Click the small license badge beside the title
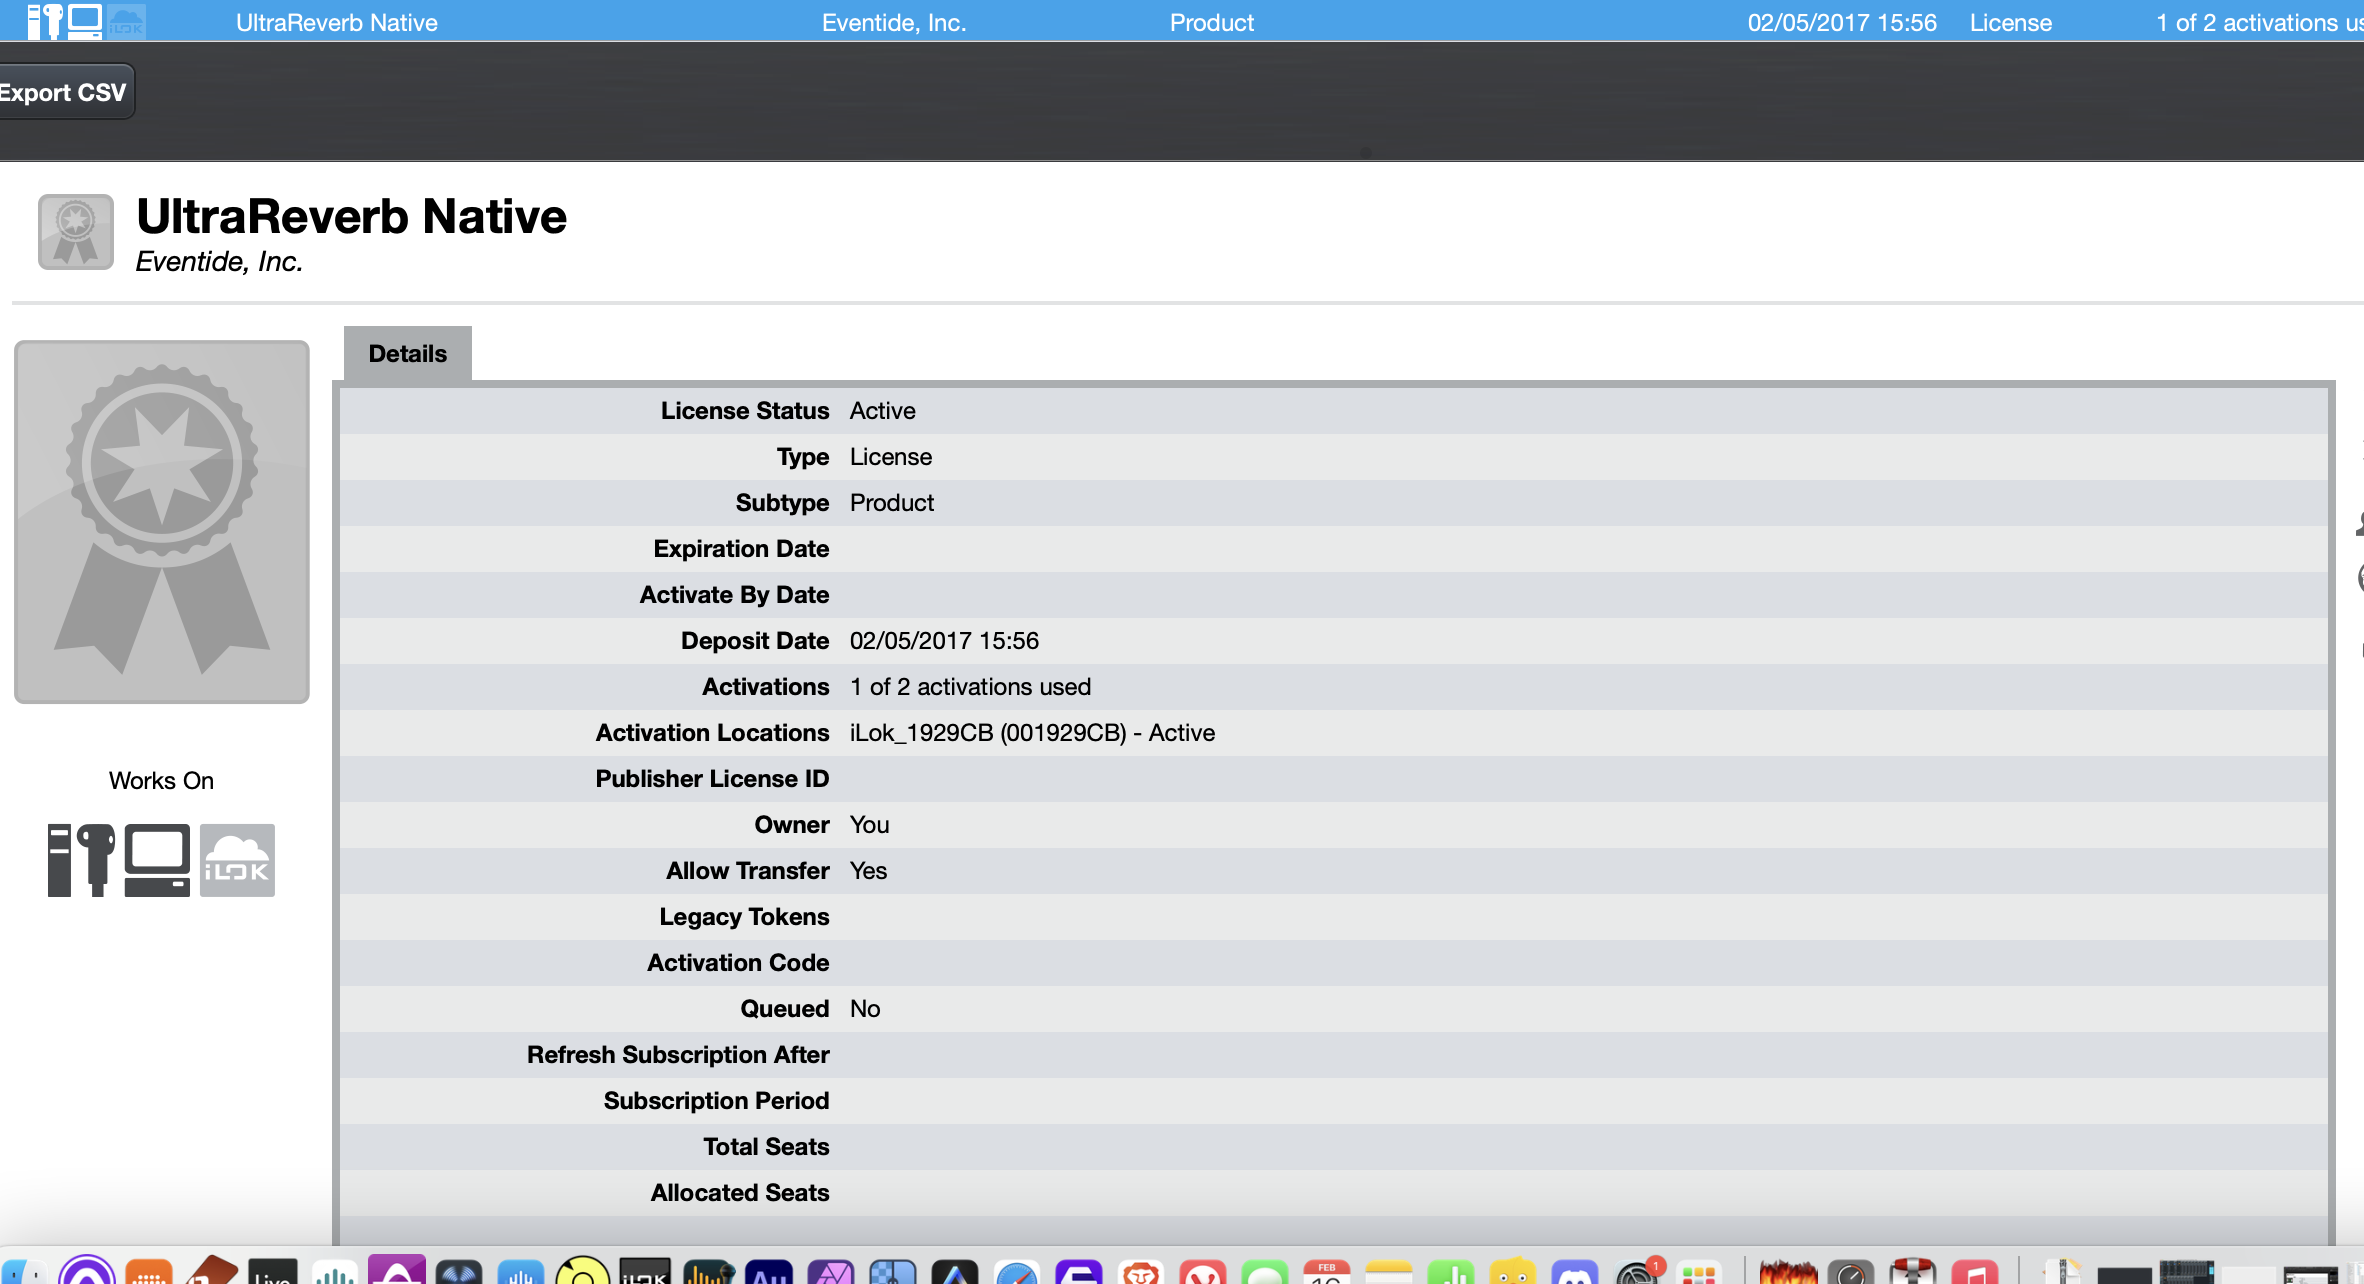The width and height of the screenshot is (2364, 1284). [76, 232]
